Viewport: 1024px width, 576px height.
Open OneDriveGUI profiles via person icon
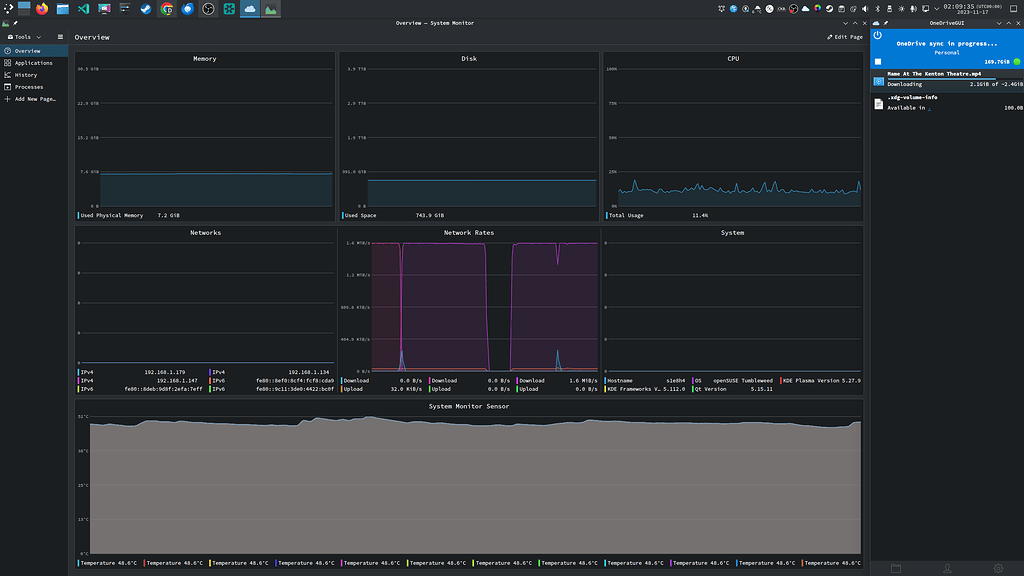pos(946,568)
